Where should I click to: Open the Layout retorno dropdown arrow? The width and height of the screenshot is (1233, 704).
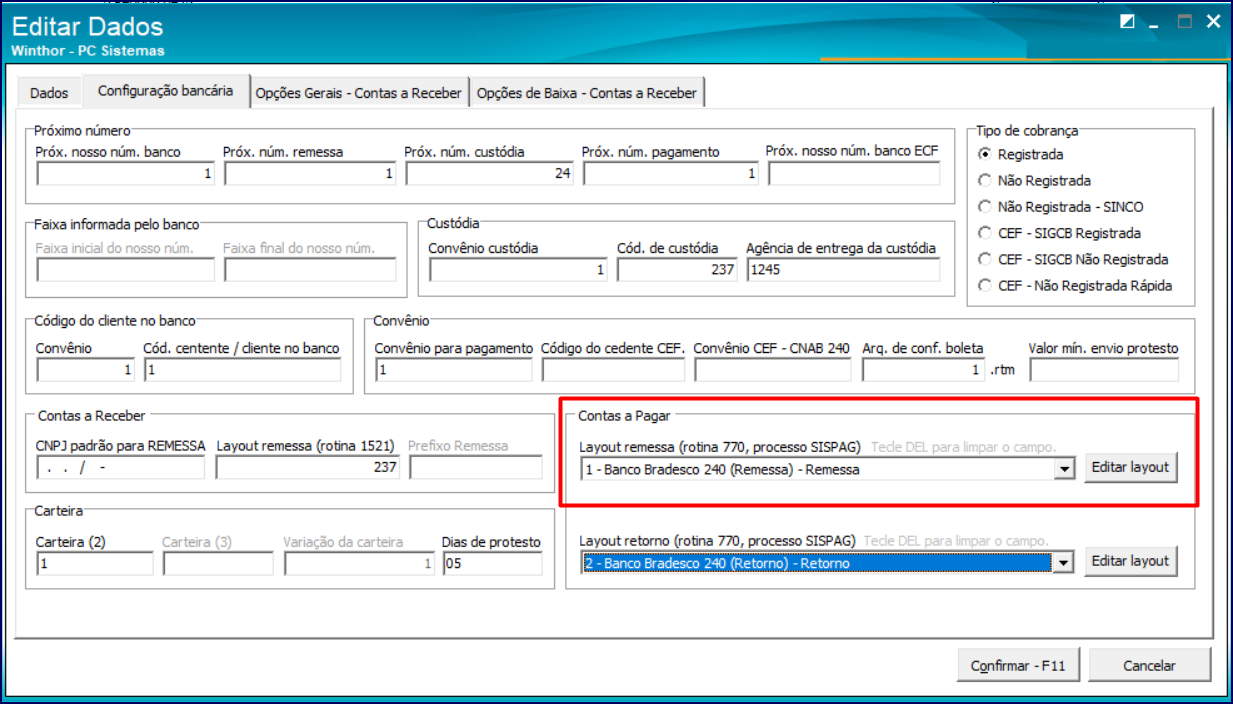click(x=1064, y=563)
